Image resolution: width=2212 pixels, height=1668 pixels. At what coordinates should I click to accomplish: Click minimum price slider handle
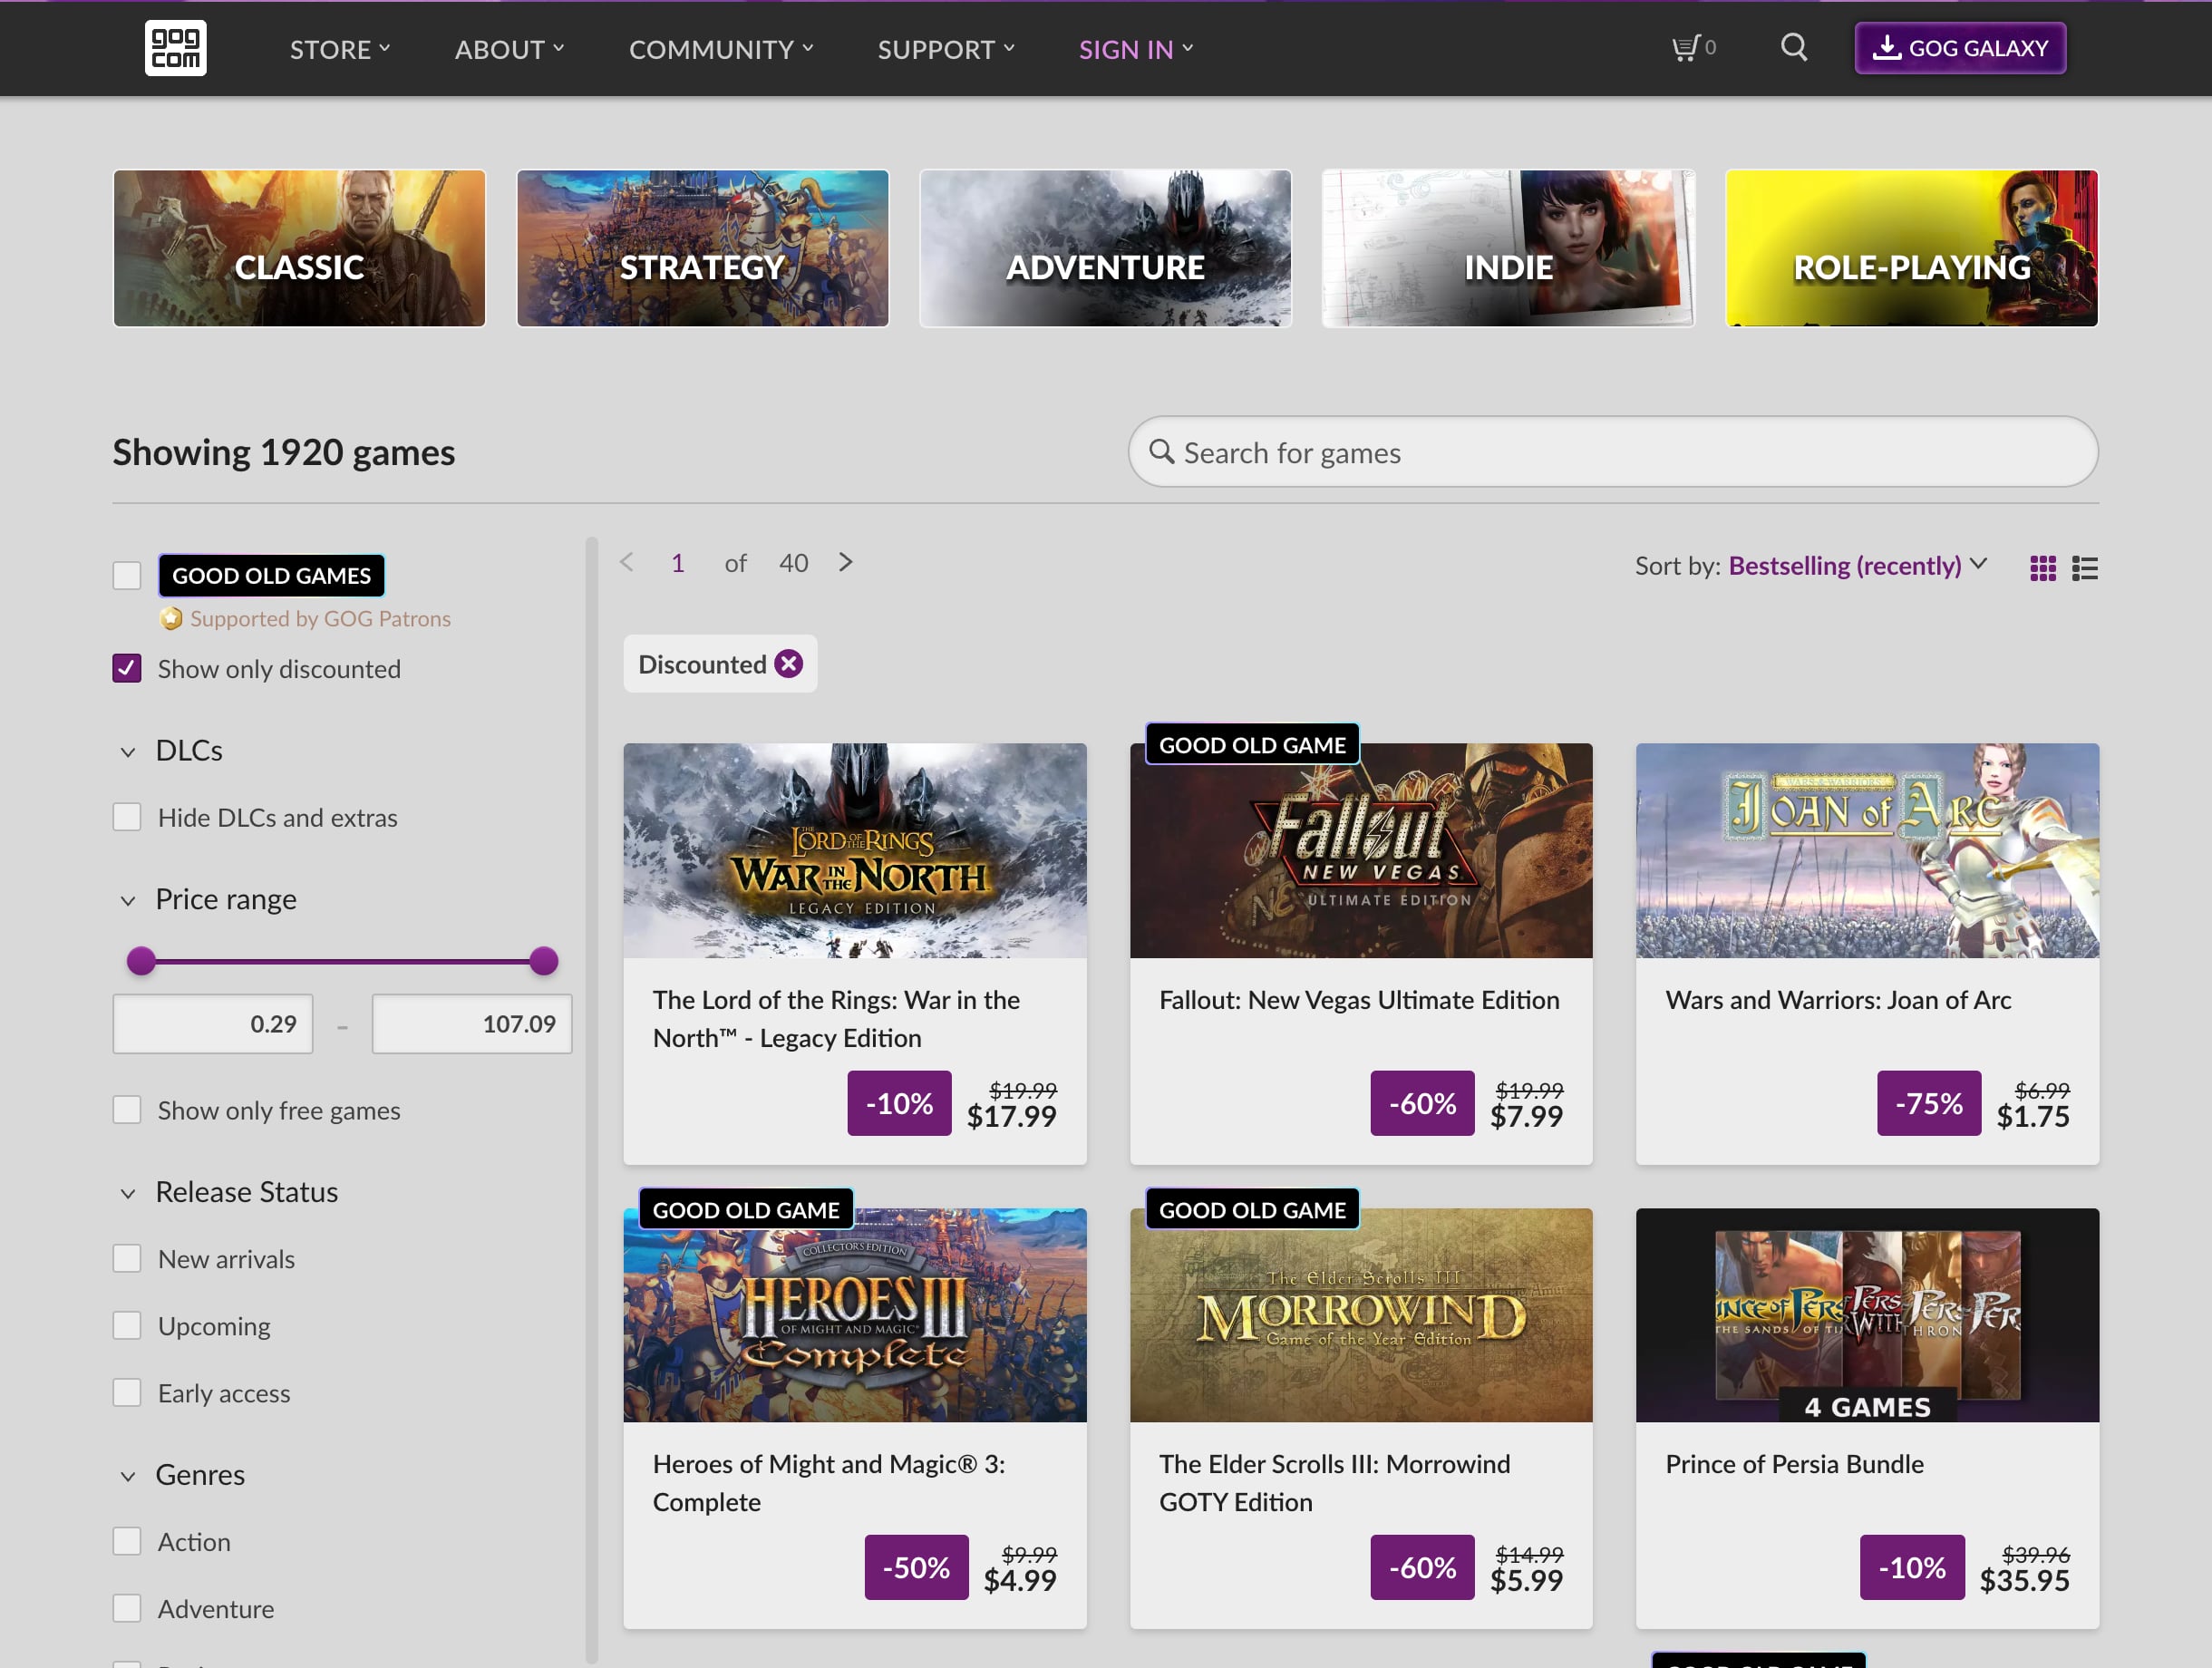coord(142,960)
